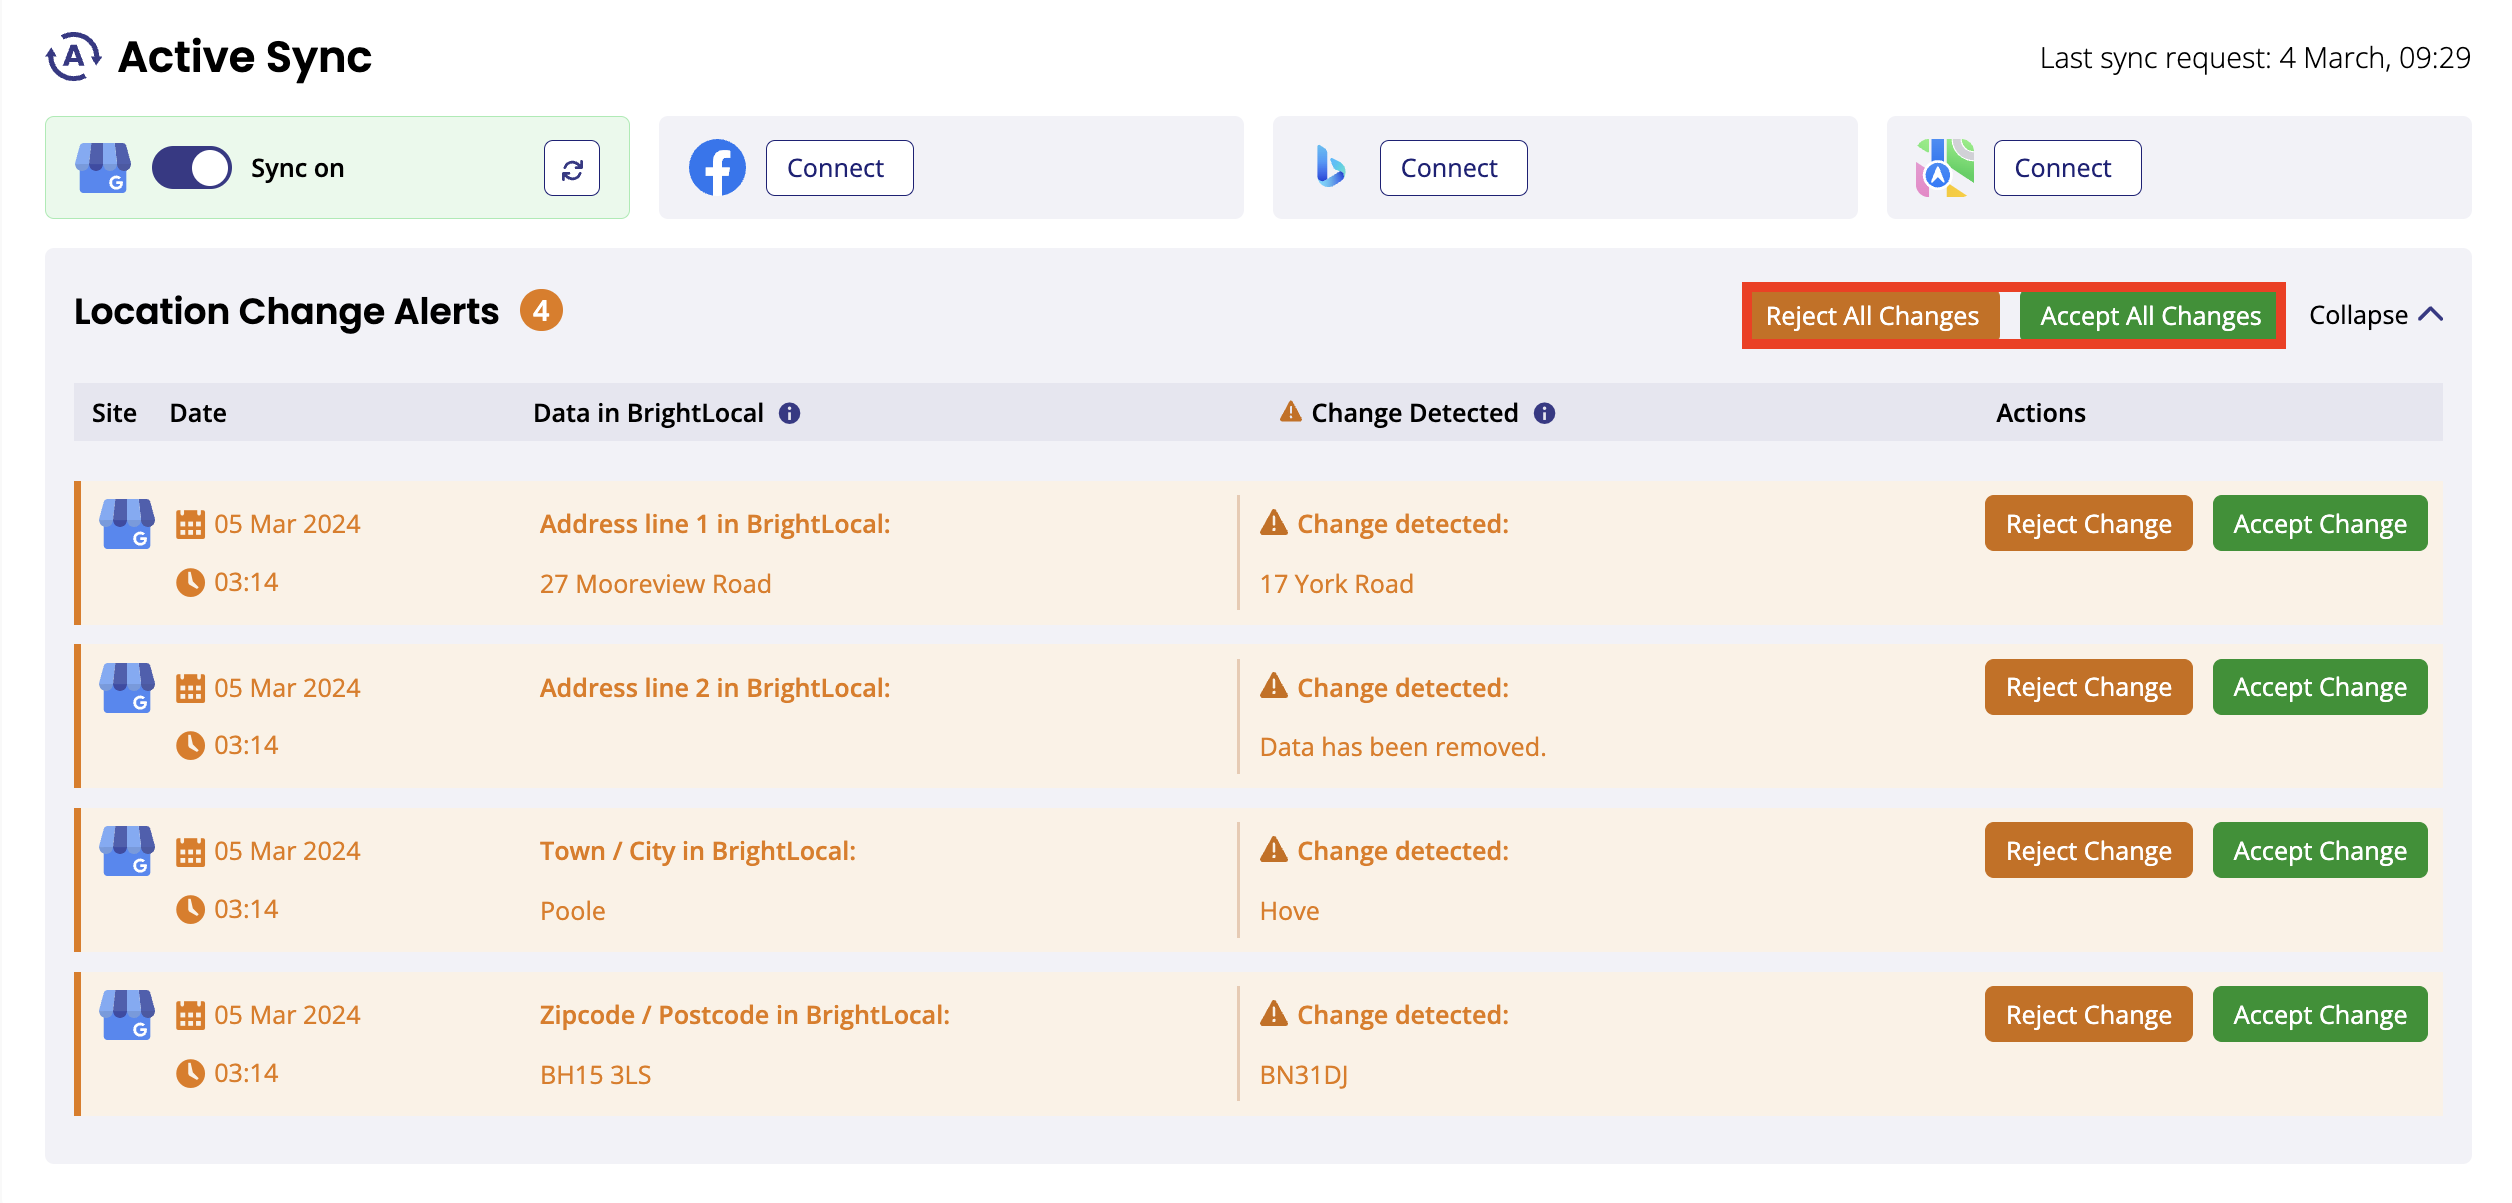The width and height of the screenshot is (2512, 1203).
Task: Turn off the Sync on toggle
Action: pyautogui.click(x=191, y=167)
